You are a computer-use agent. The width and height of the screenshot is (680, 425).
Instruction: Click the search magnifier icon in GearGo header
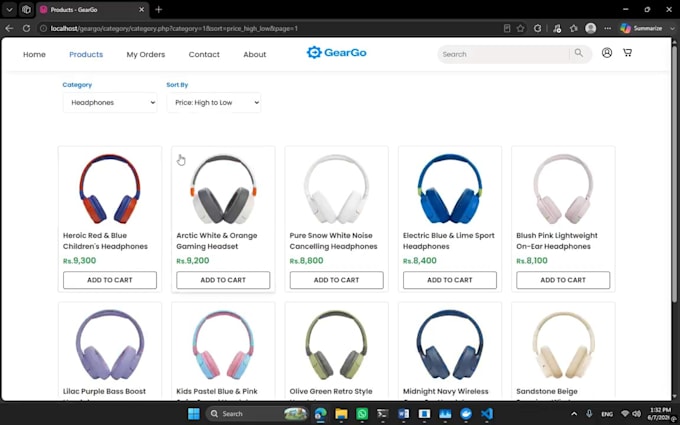[x=579, y=53]
